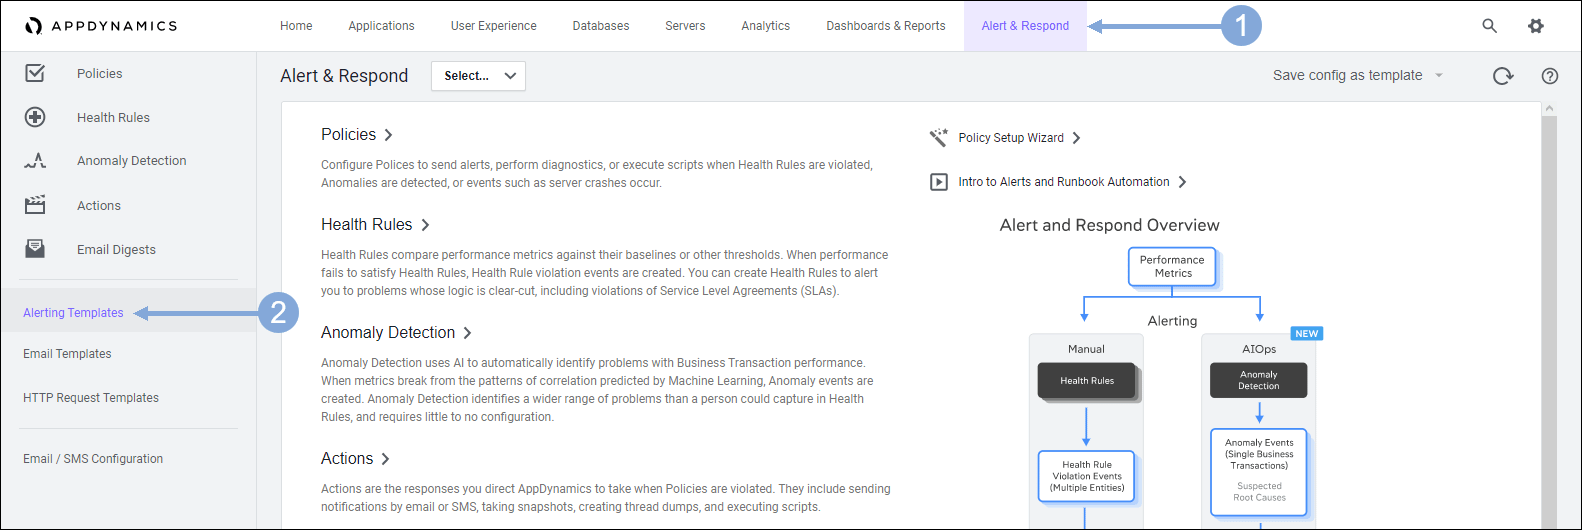Click the Anomaly Detection box in overview diagram
Image resolution: width=1582 pixels, height=530 pixels.
tap(1258, 381)
